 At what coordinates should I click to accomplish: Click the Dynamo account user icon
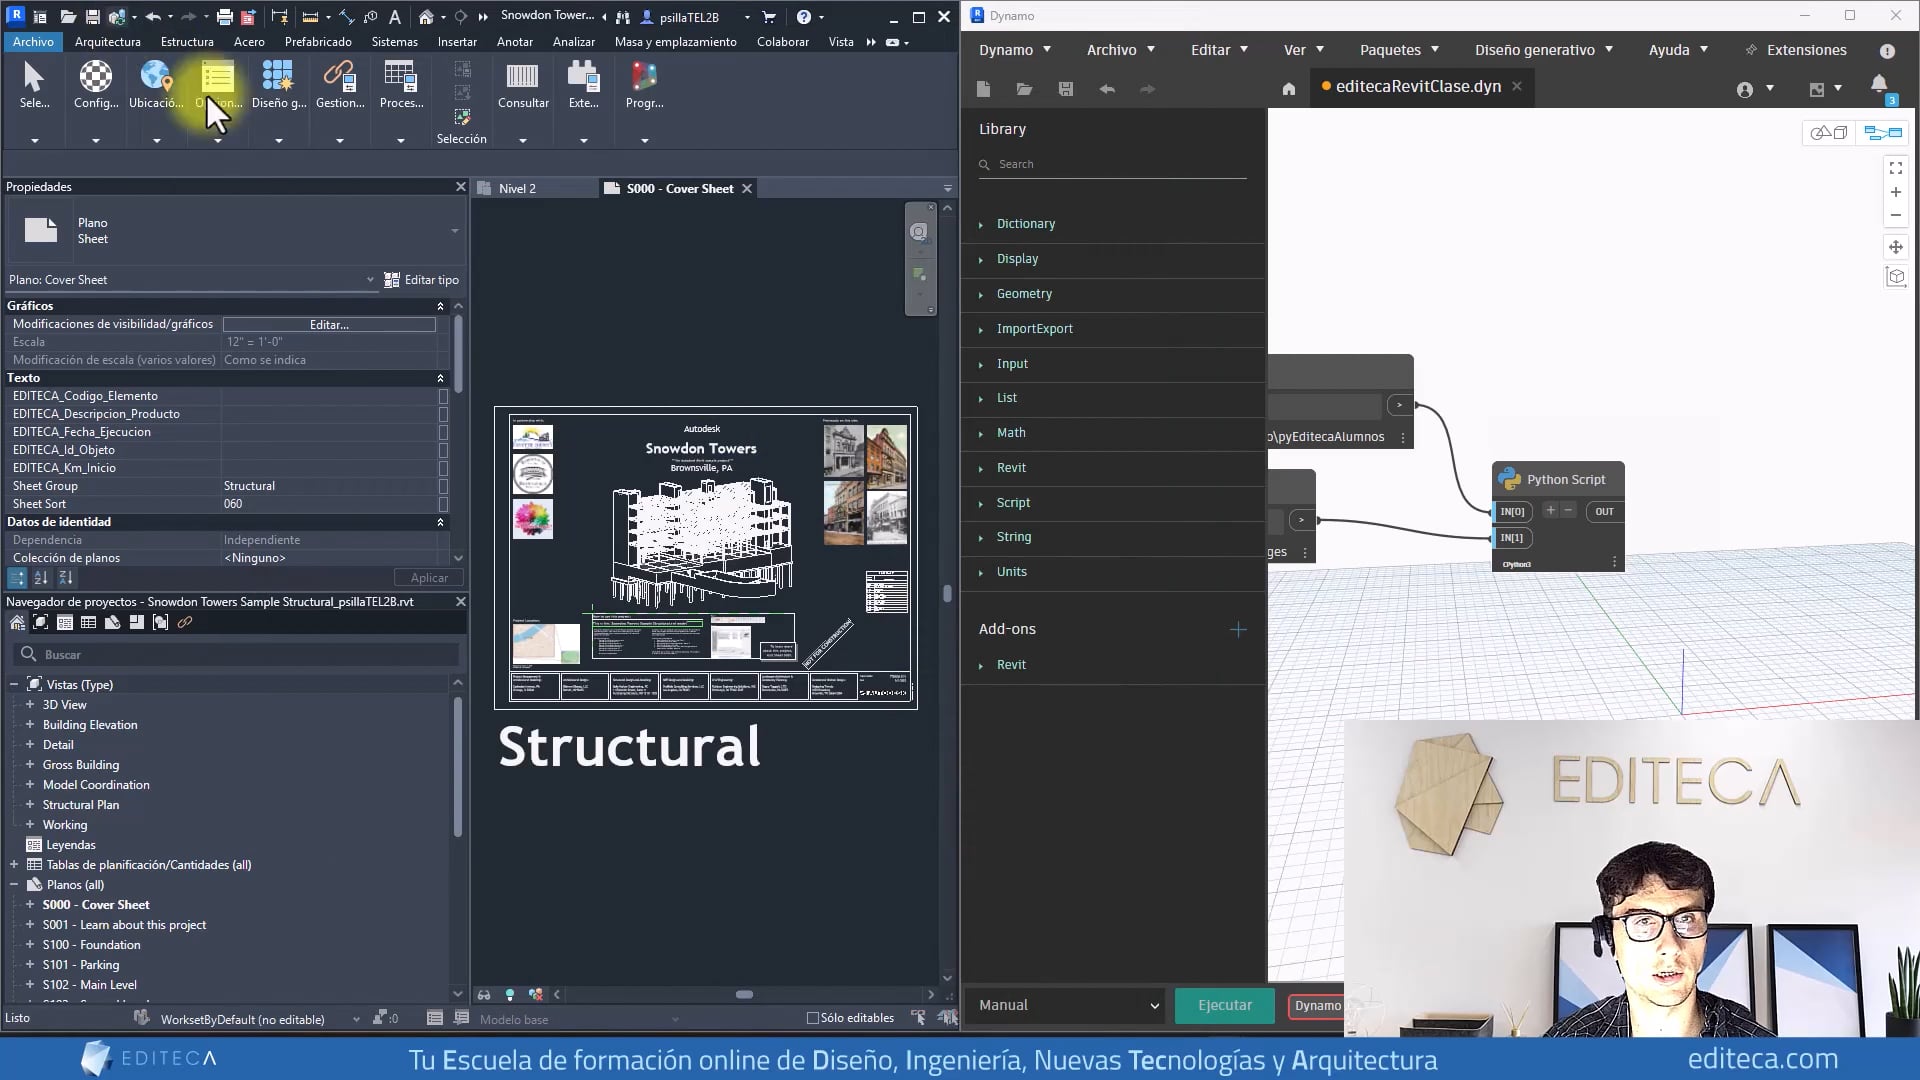pos(1745,90)
